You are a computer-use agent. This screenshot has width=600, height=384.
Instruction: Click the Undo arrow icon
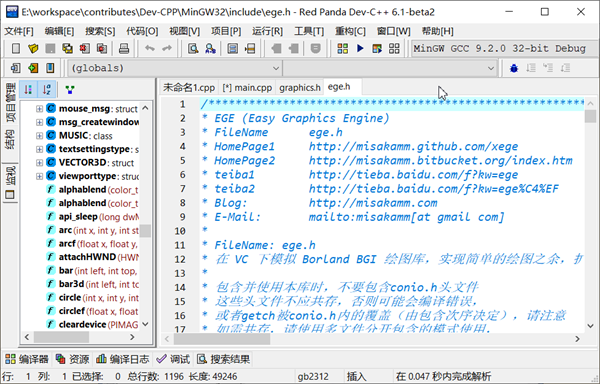pyautogui.click(x=150, y=49)
